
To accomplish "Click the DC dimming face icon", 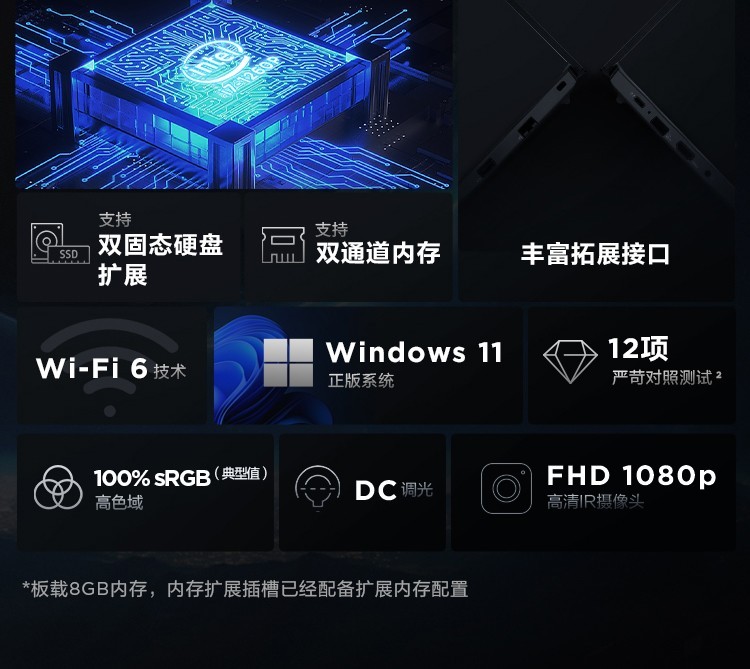I will [x=318, y=488].
